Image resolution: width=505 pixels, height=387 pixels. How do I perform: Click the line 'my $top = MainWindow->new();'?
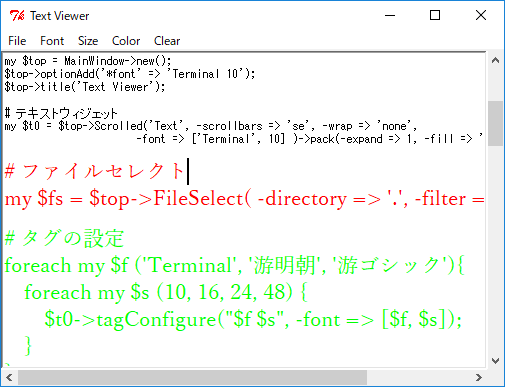(x=88, y=61)
